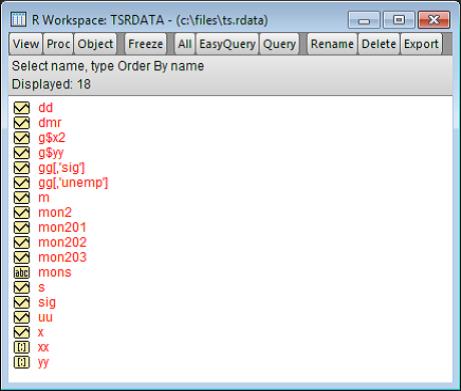Open the View menu

click(26, 44)
